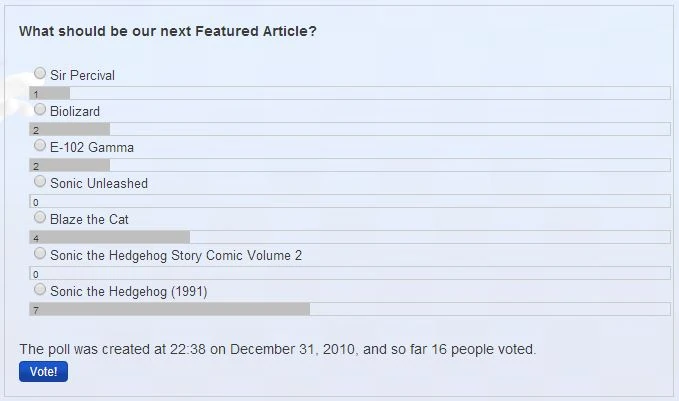The width and height of the screenshot is (679, 401).
Task: Click the poll question heading text
Action: pos(168,31)
